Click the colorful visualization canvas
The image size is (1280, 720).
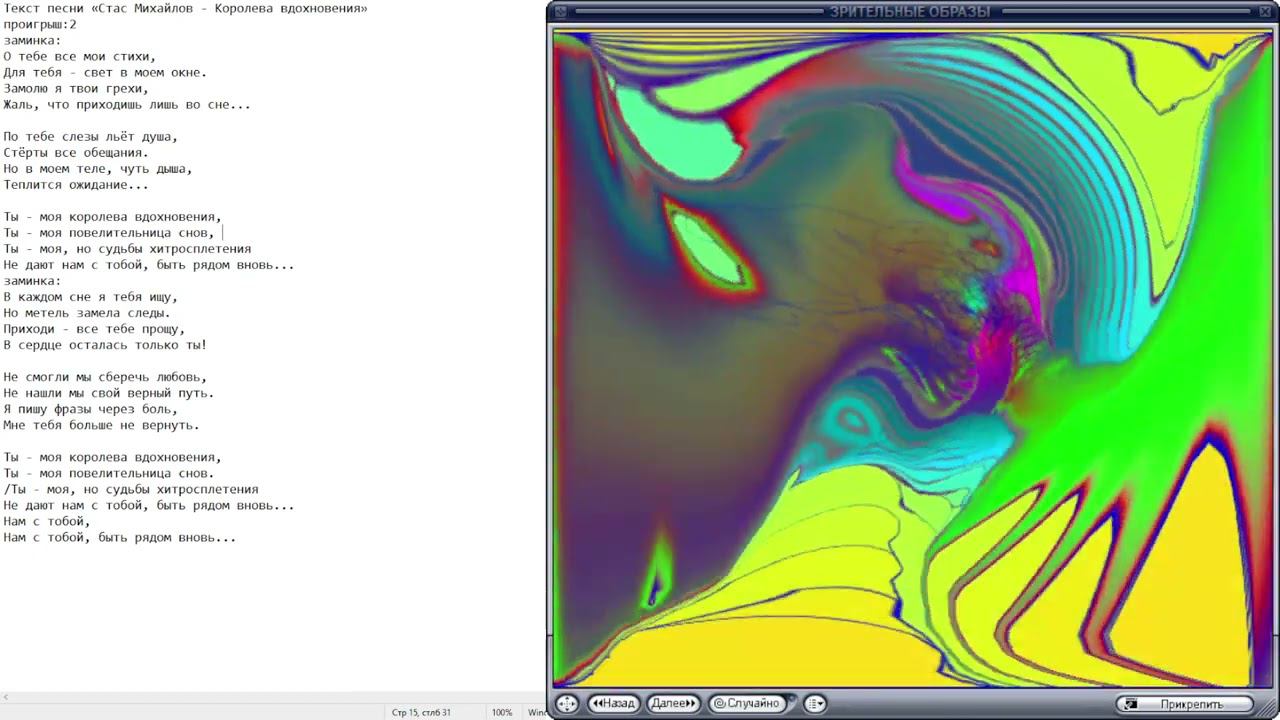(x=912, y=358)
